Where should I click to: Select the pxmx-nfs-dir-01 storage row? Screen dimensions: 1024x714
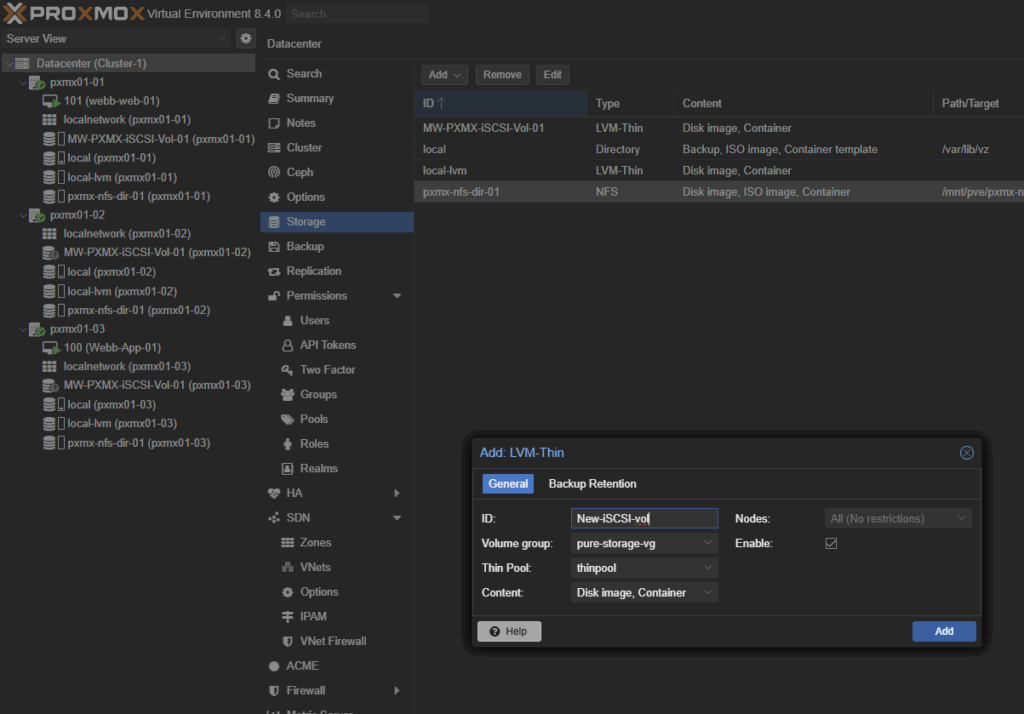(719, 192)
